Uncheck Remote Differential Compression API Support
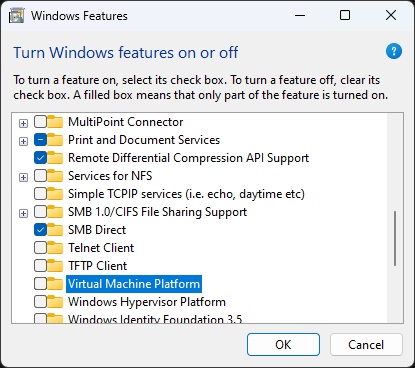 [40, 158]
